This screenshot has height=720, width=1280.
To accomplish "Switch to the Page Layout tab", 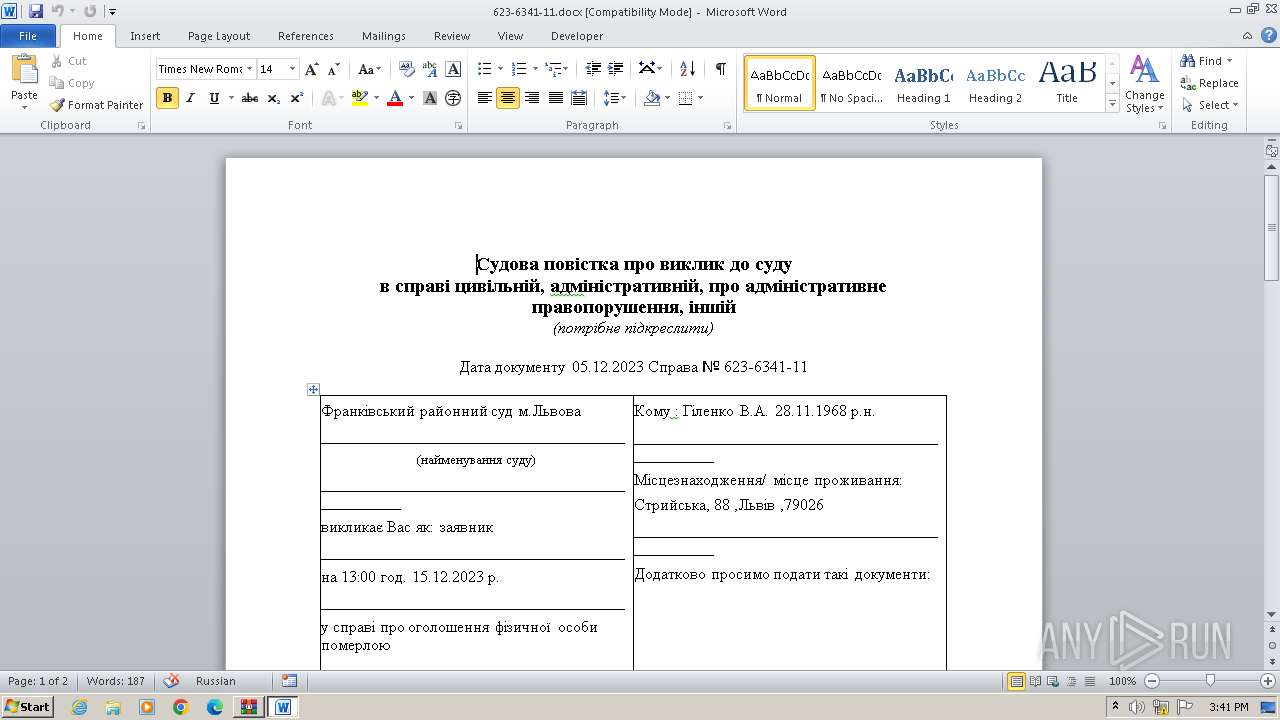I will point(219,36).
